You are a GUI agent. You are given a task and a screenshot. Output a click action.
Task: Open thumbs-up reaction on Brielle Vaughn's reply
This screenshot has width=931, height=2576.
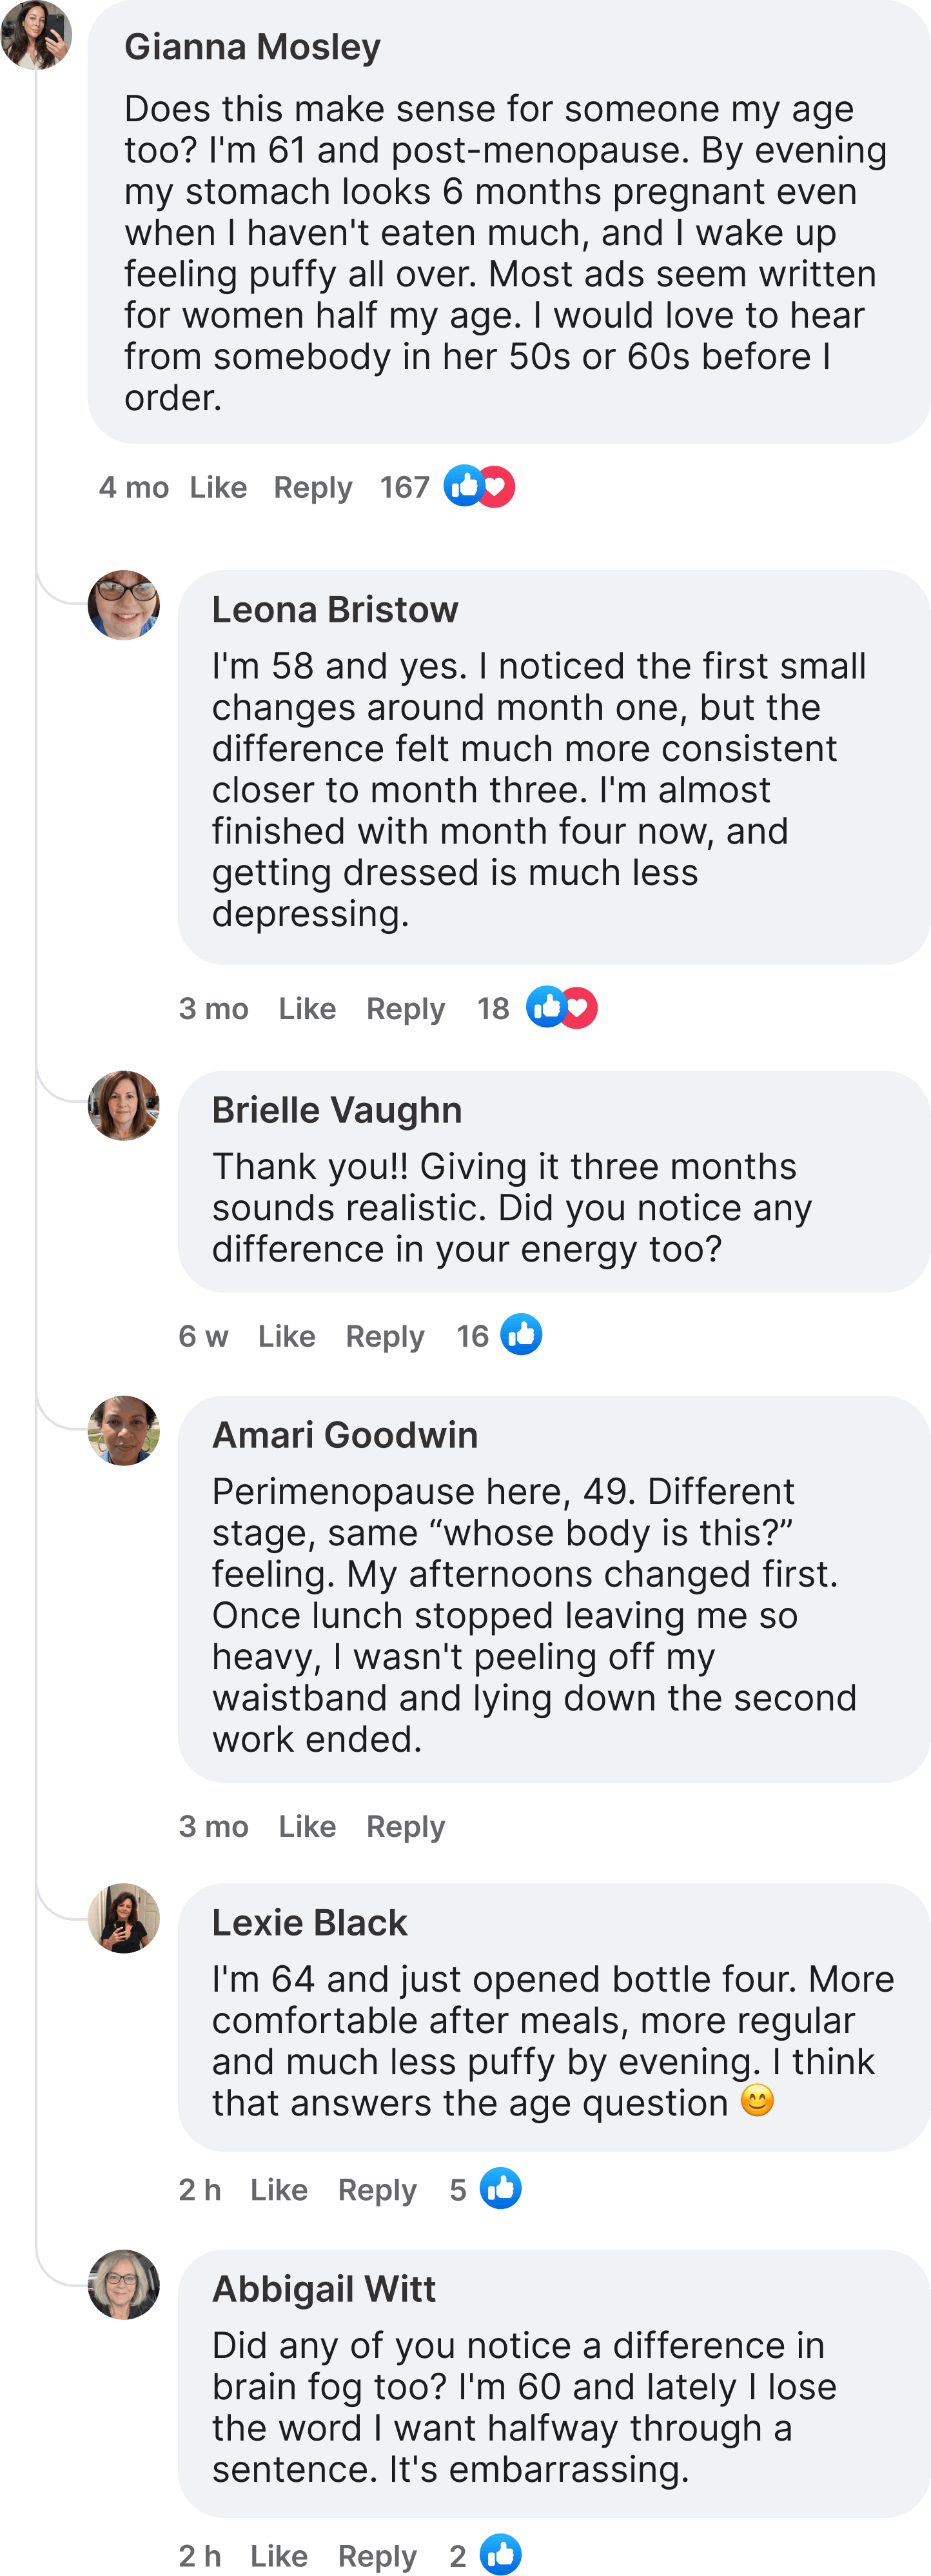coord(521,1335)
